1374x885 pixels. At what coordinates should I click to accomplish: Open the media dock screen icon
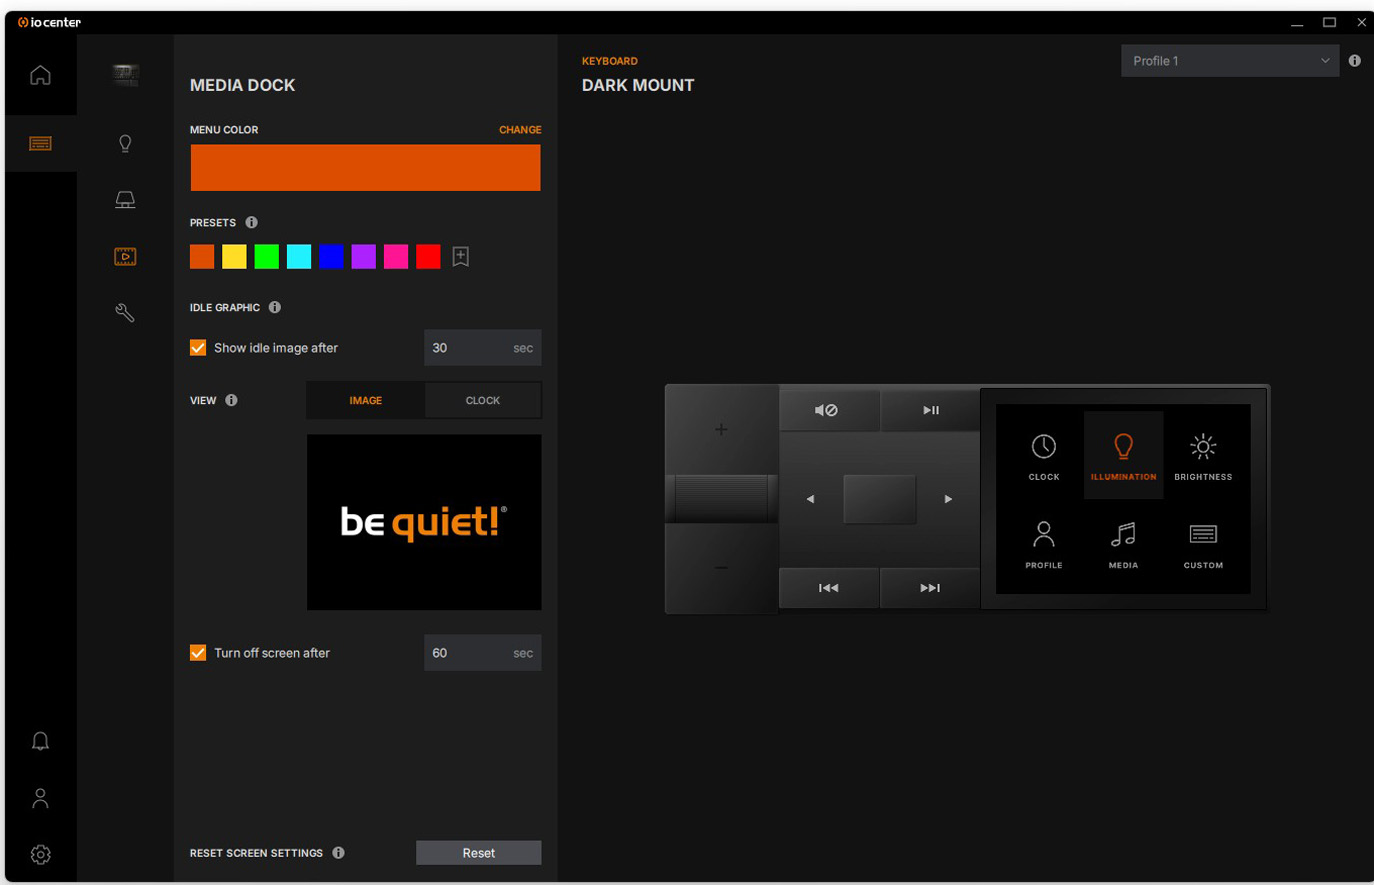pyautogui.click(x=125, y=257)
